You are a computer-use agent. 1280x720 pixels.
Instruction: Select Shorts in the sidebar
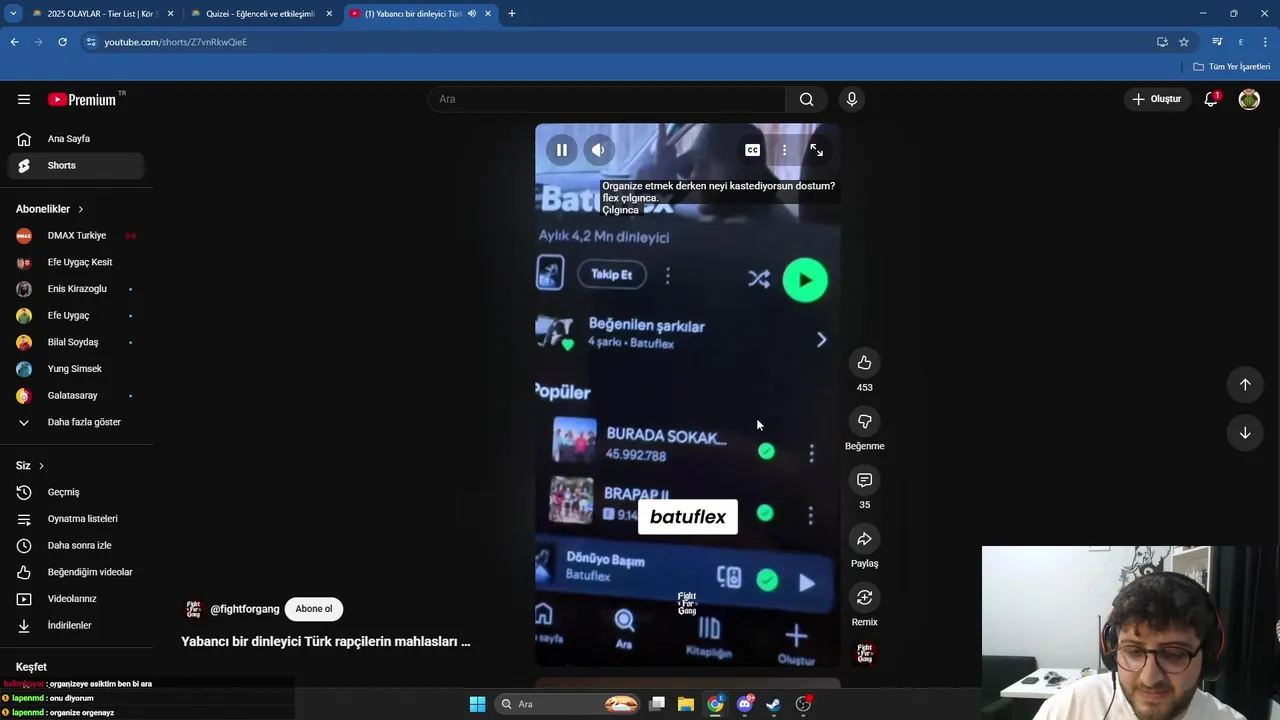(76, 165)
